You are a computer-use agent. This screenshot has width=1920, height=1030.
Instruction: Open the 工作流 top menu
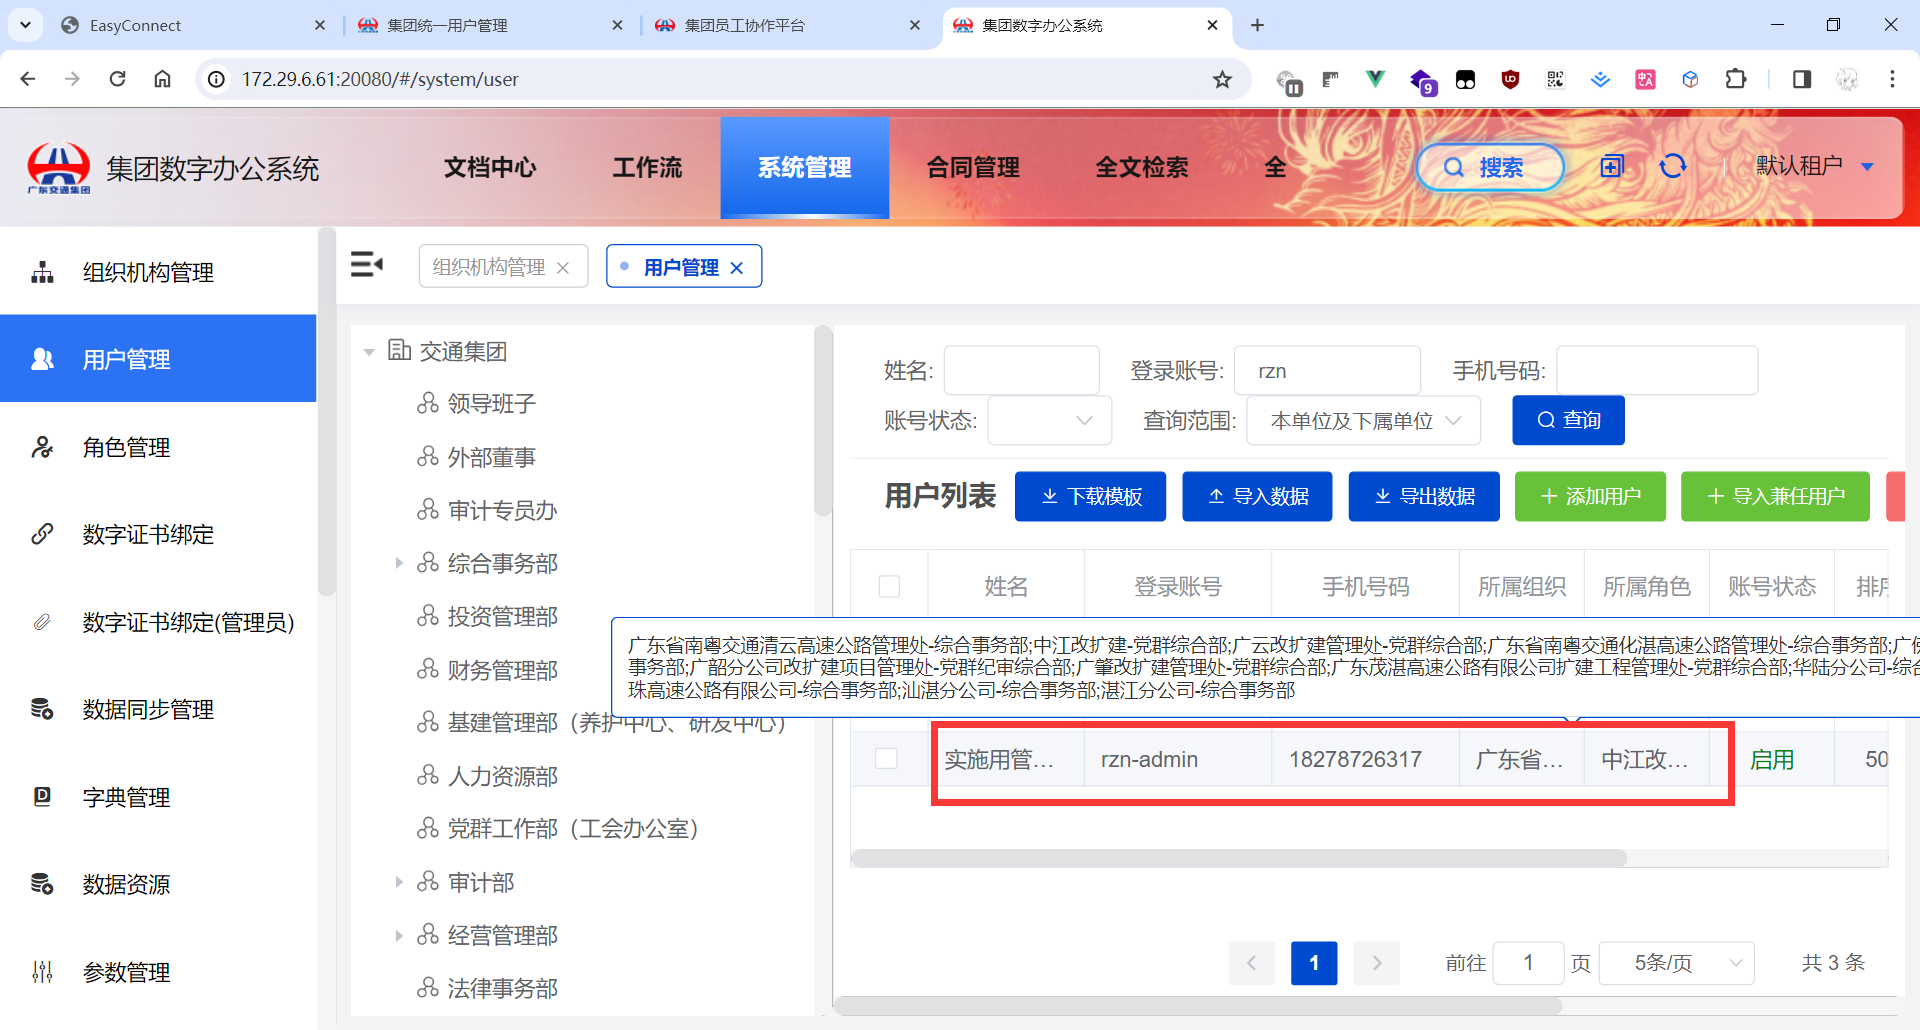pyautogui.click(x=647, y=168)
